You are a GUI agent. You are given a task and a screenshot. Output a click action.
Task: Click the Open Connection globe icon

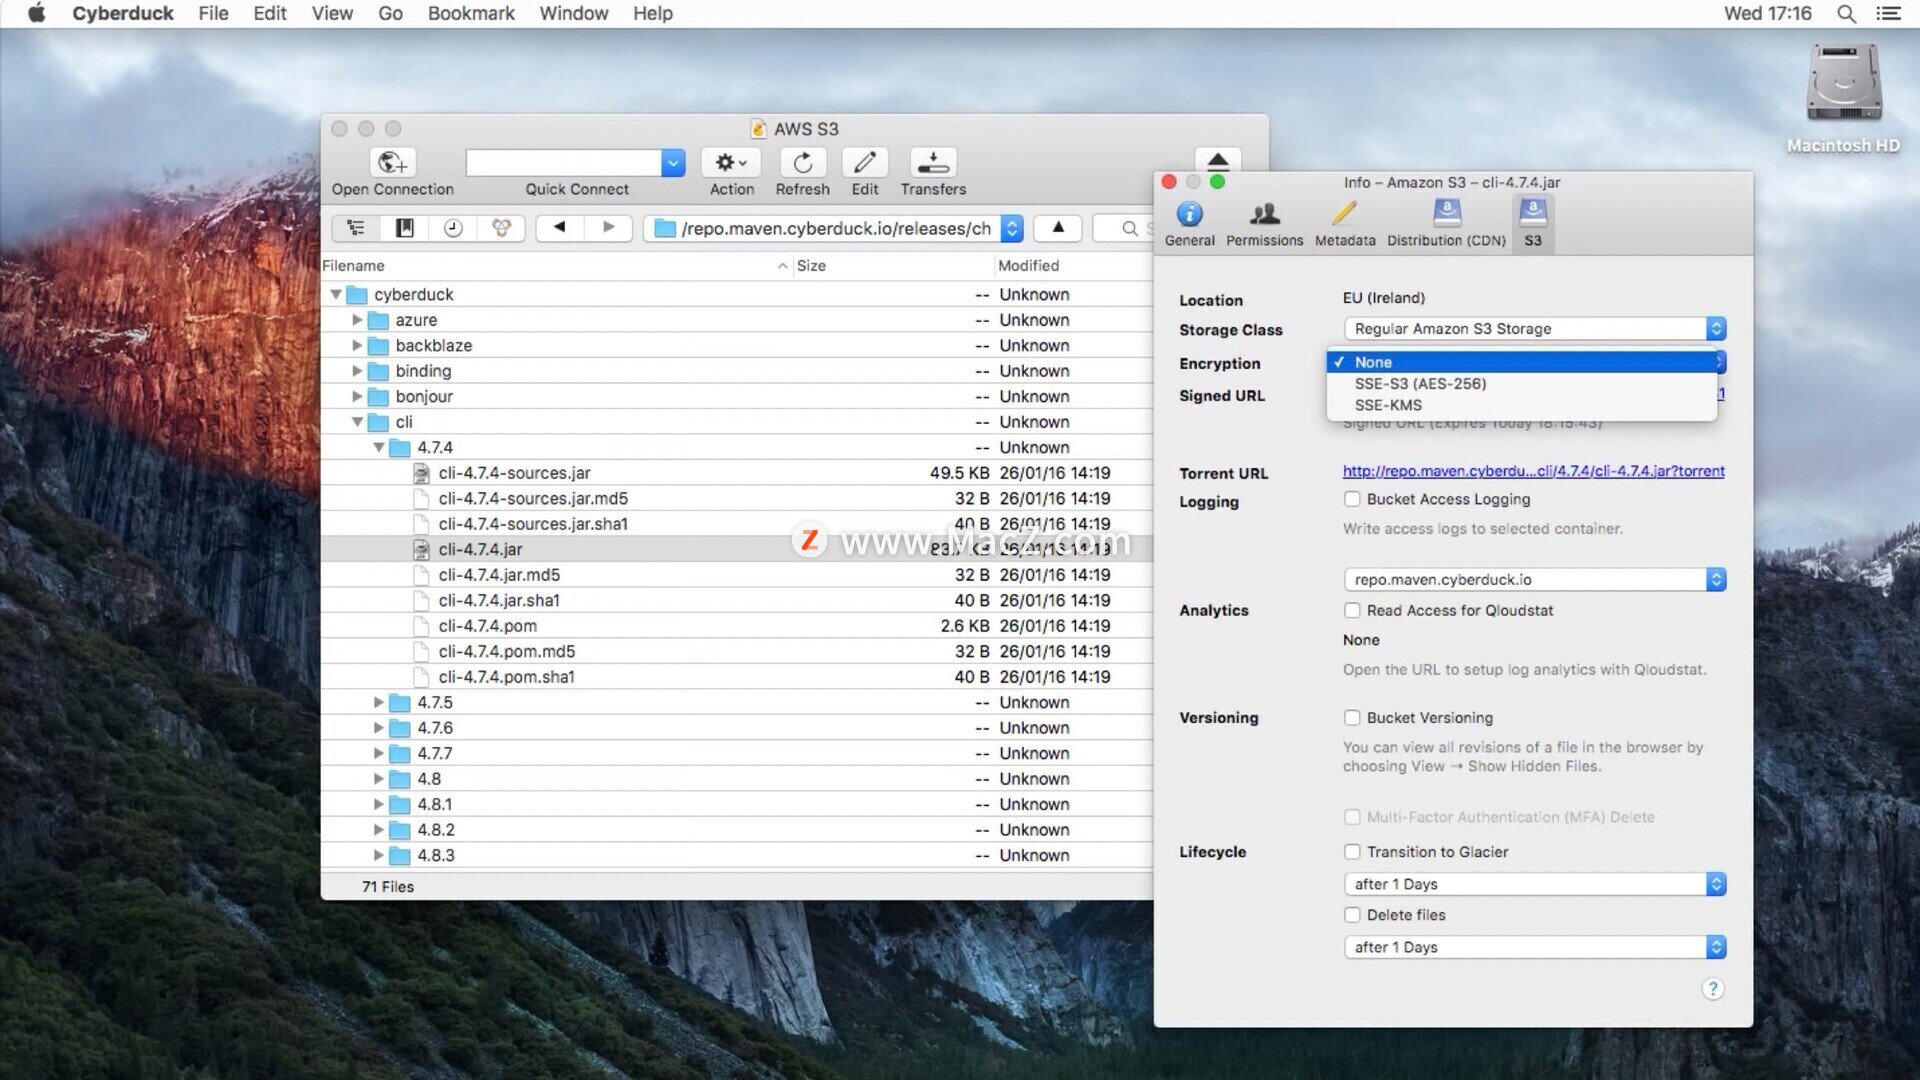392,162
